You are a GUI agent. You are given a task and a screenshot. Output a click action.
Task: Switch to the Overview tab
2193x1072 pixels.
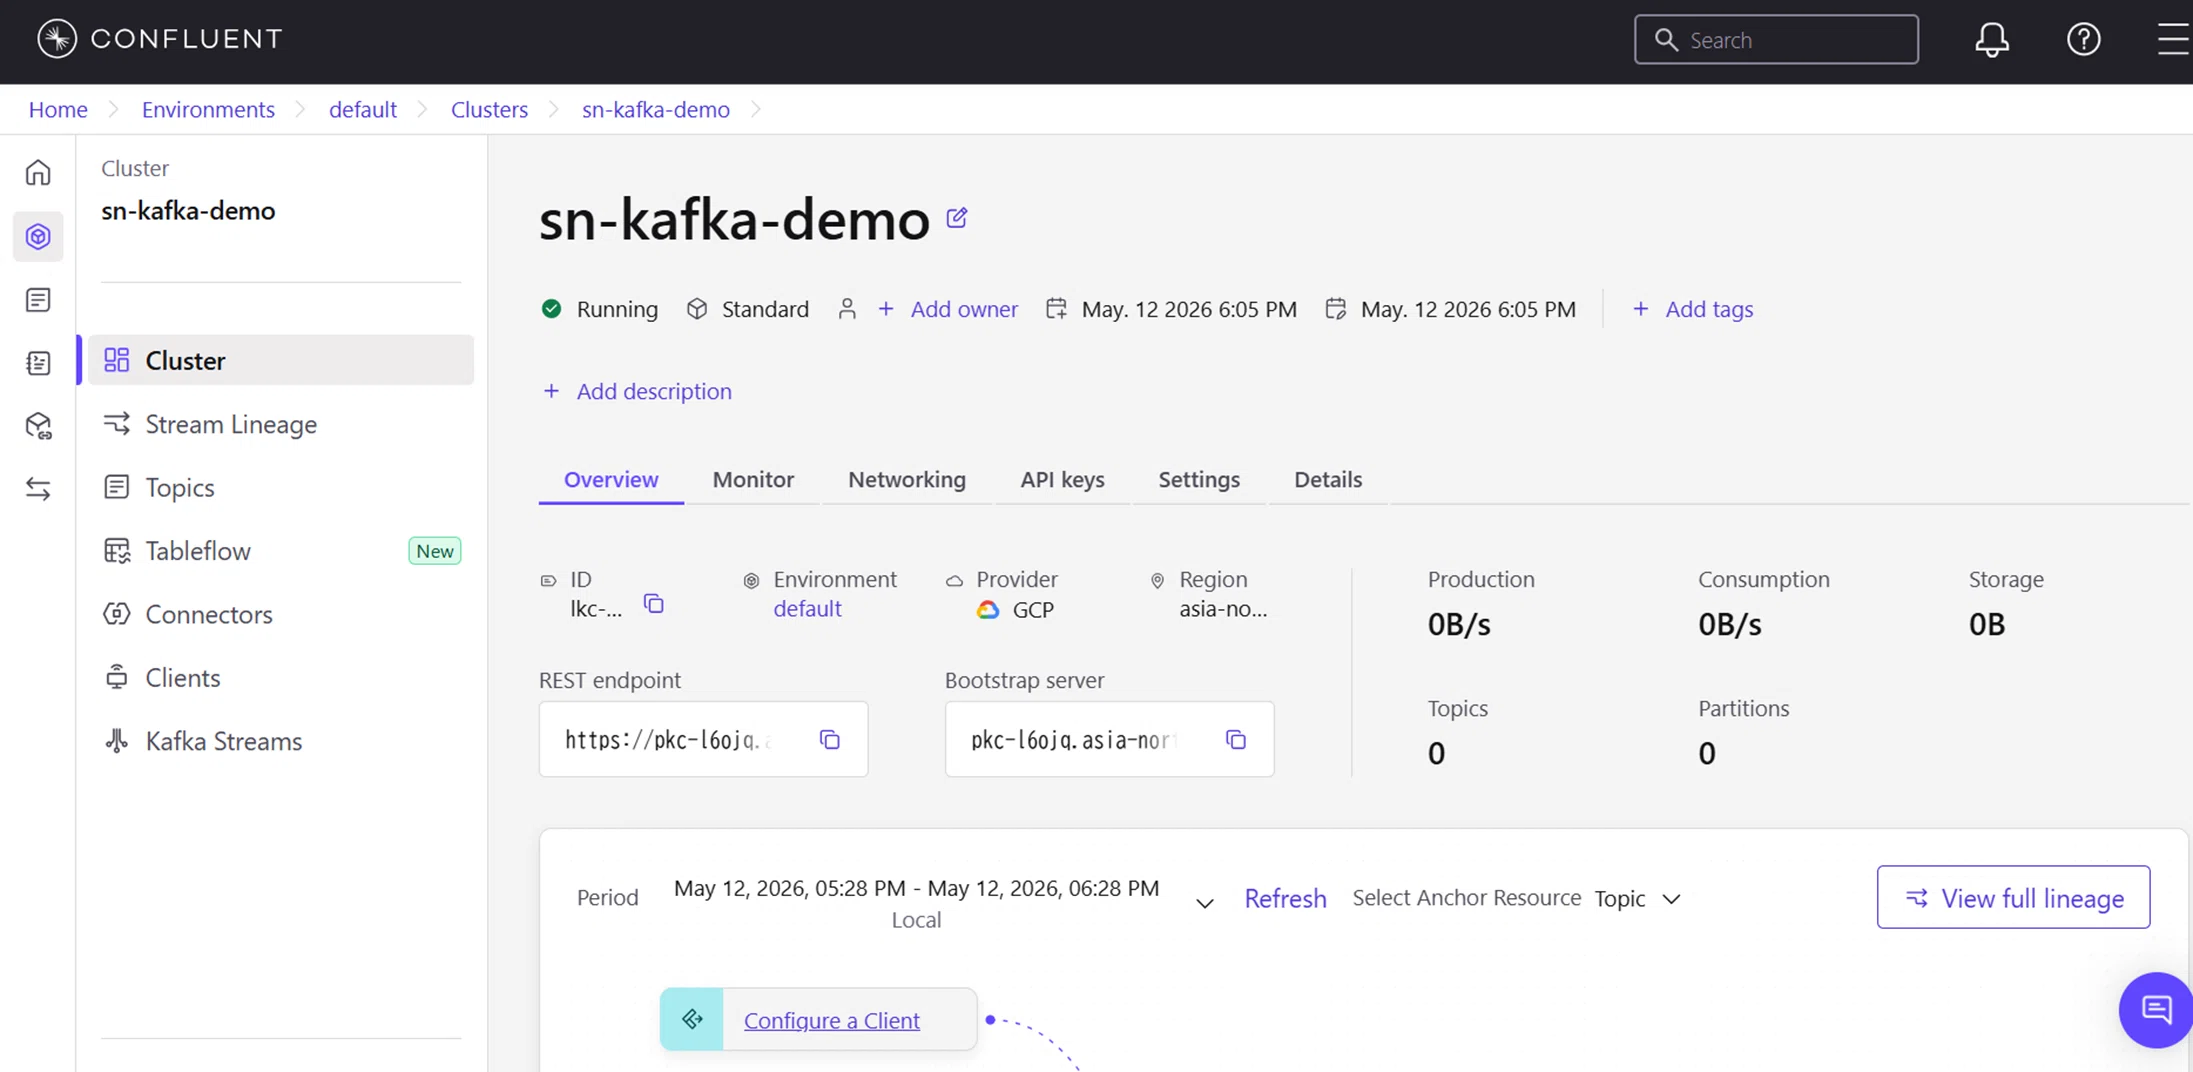click(611, 479)
